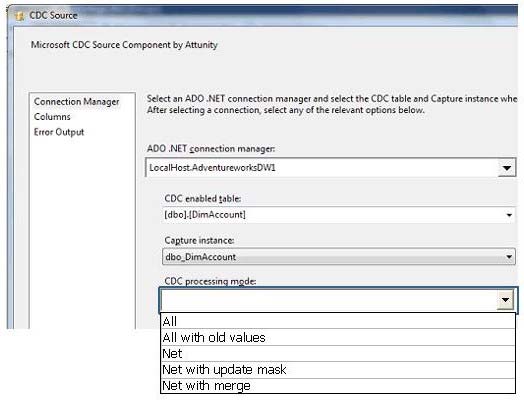This screenshot has height=400, width=524.
Task: Pick Net with update mask option
Action: (x=338, y=370)
